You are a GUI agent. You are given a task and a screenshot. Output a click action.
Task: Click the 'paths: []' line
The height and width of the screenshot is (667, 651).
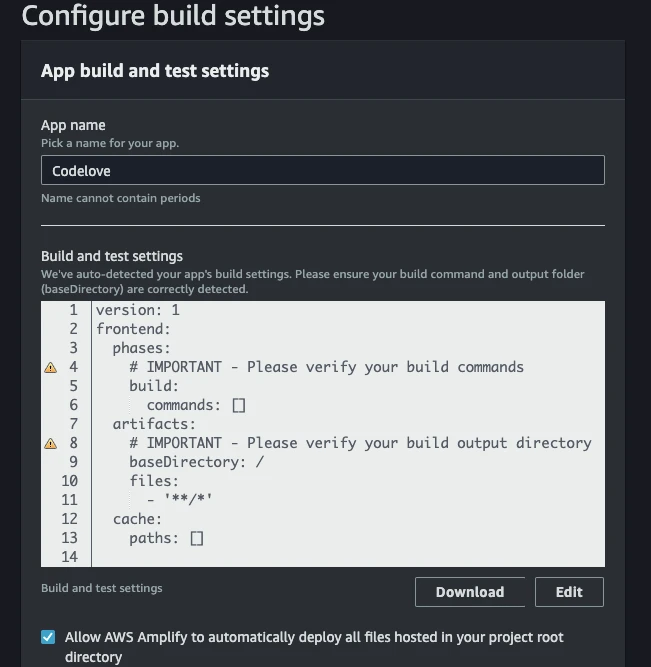(x=166, y=538)
